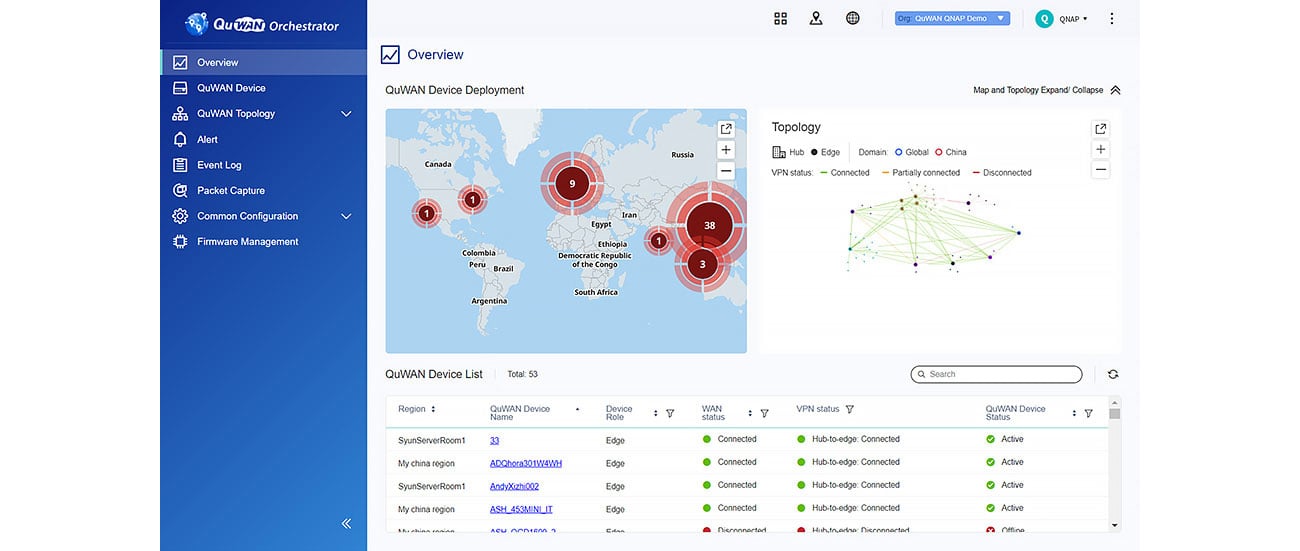1300x551 pixels.
Task: Sort the Device Role column
Action: 656,413
